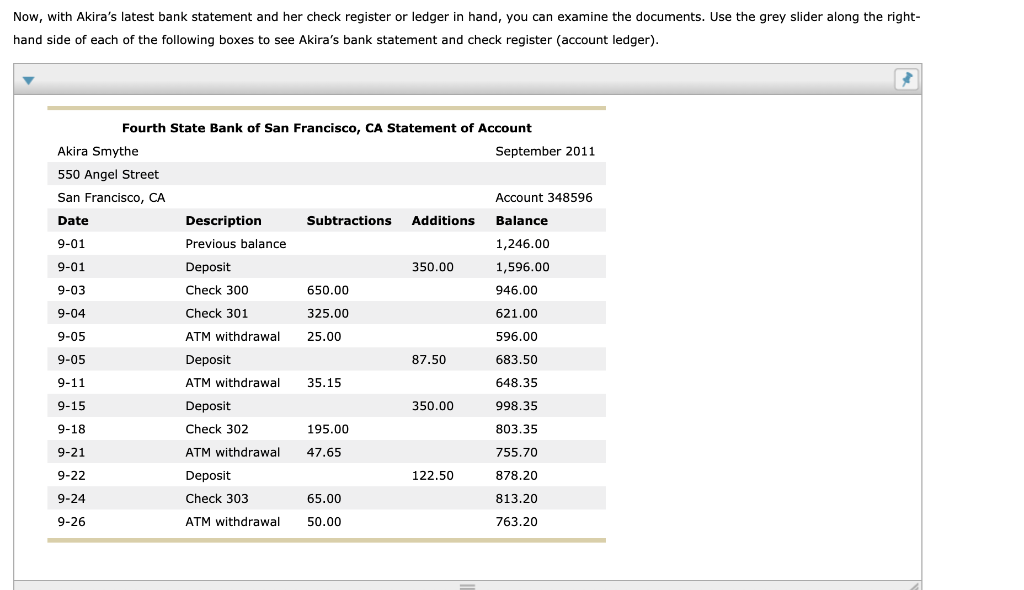Viewport: 1024px width, 590px height.
Task: Select the Additions column header
Action: (x=443, y=220)
